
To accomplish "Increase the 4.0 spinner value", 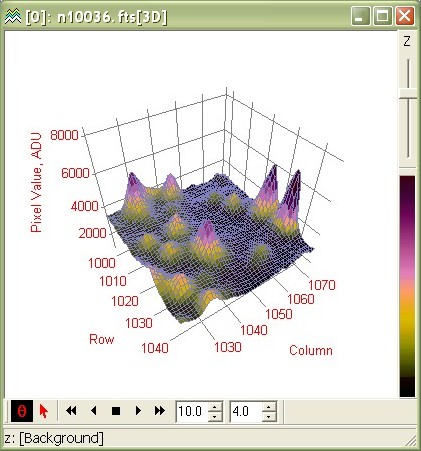I will (x=269, y=407).
